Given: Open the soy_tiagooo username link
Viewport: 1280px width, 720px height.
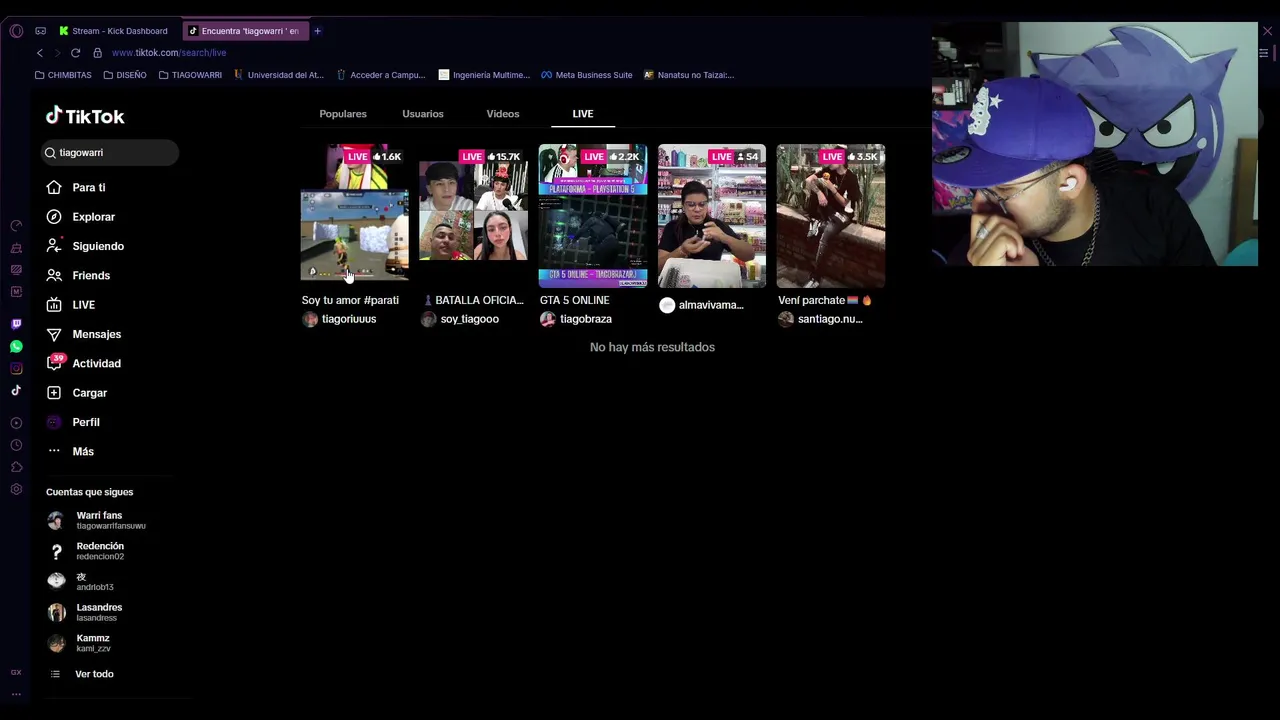Looking at the screenshot, I should 470,319.
